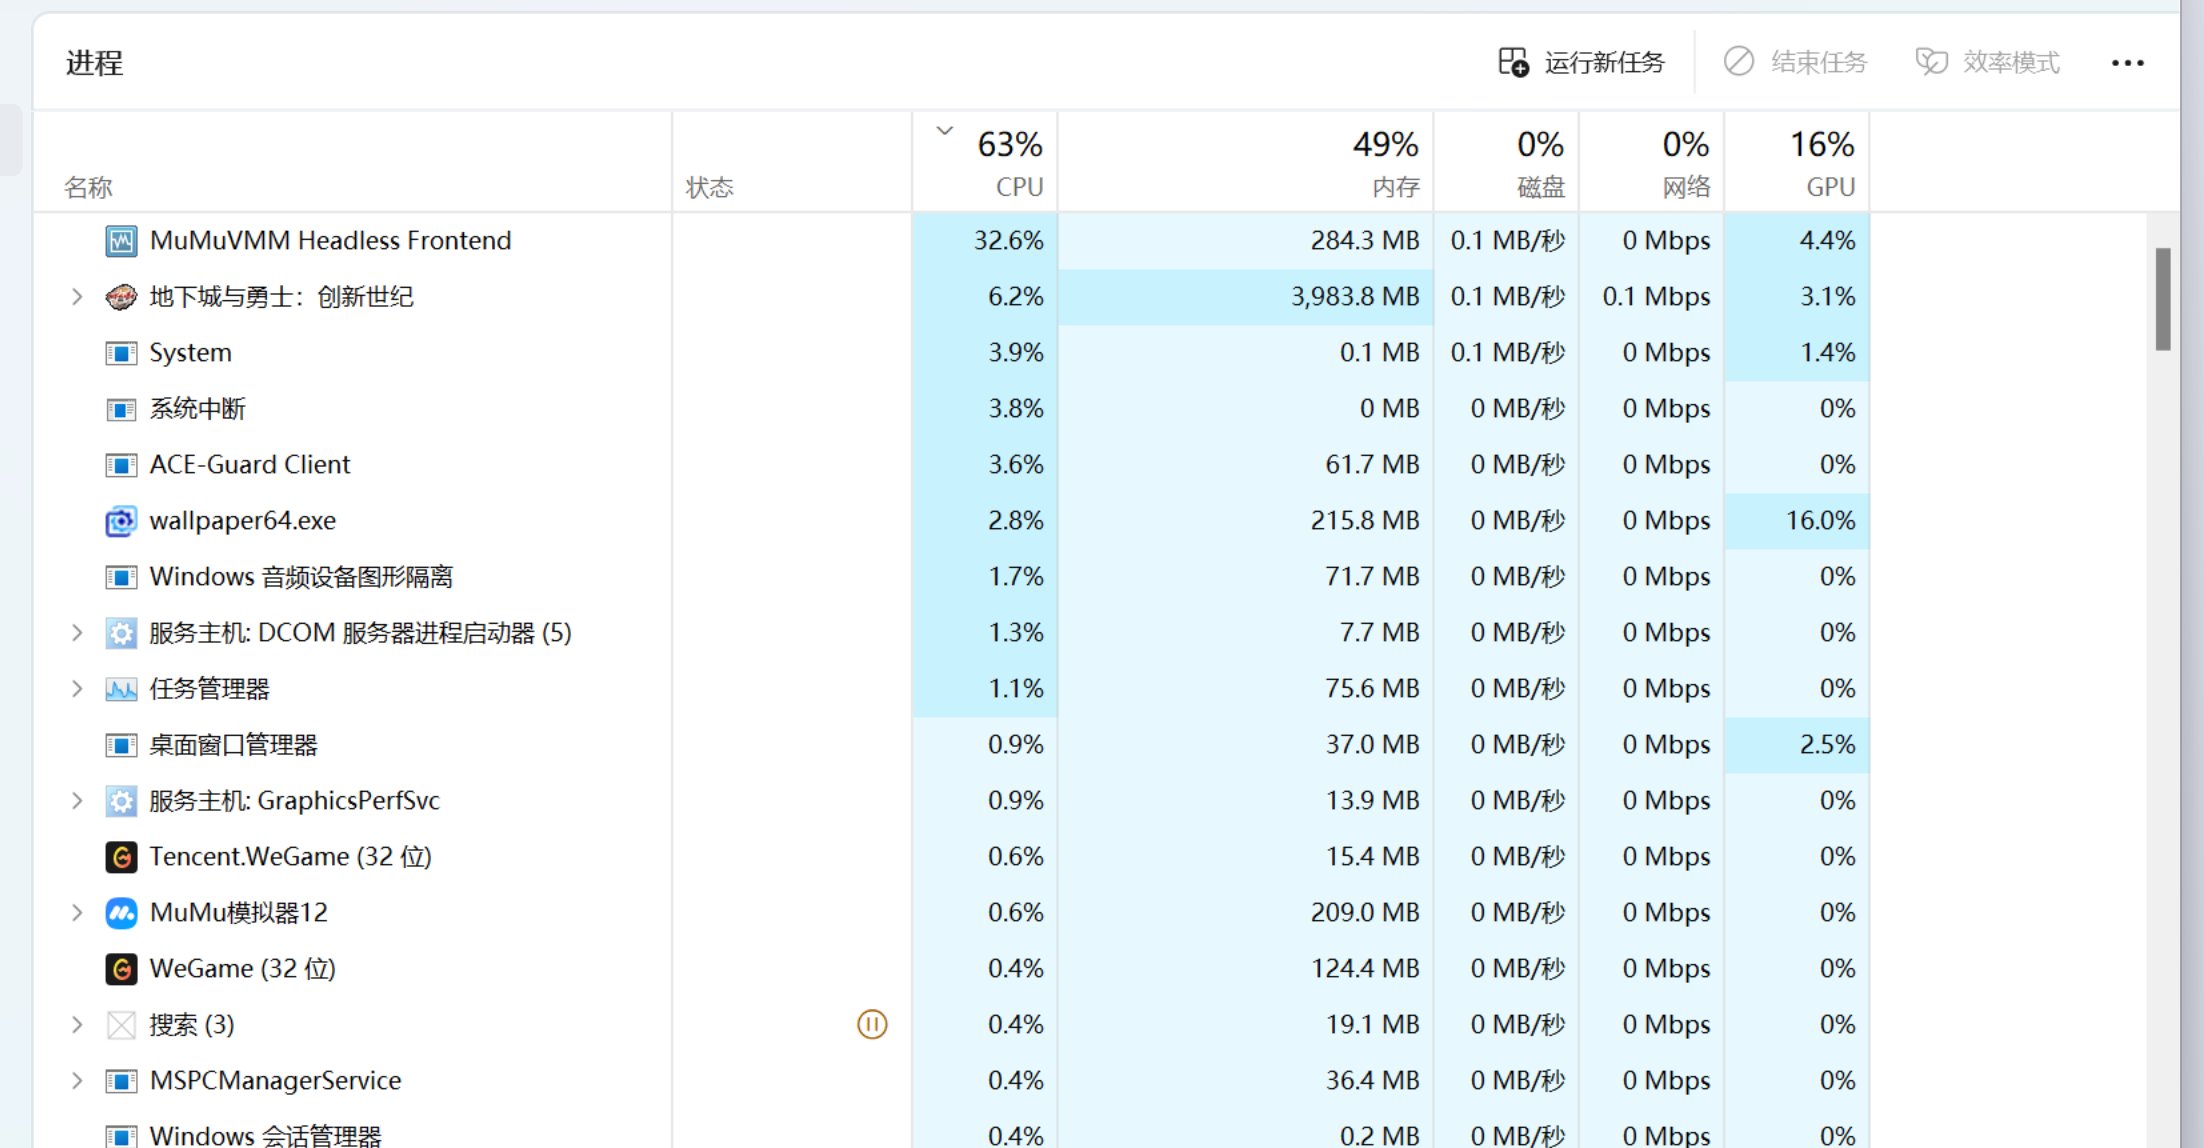Click the MuMu模拟器12 icon
This screenshot has width=2204, height=1148.
[121, 913]
